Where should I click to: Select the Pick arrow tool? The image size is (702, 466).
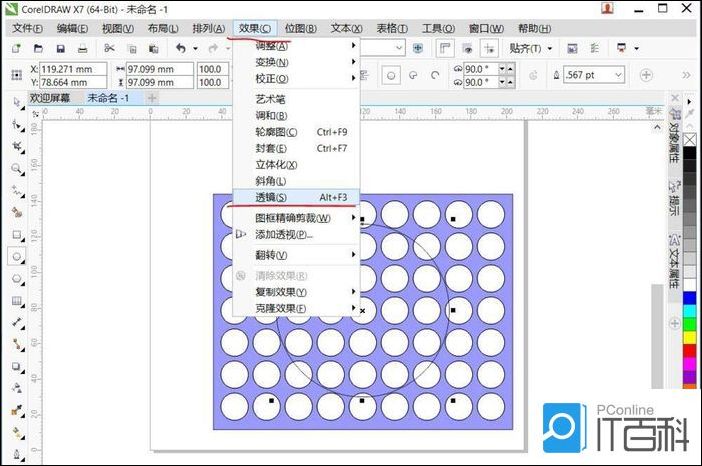tap(17, 102)
